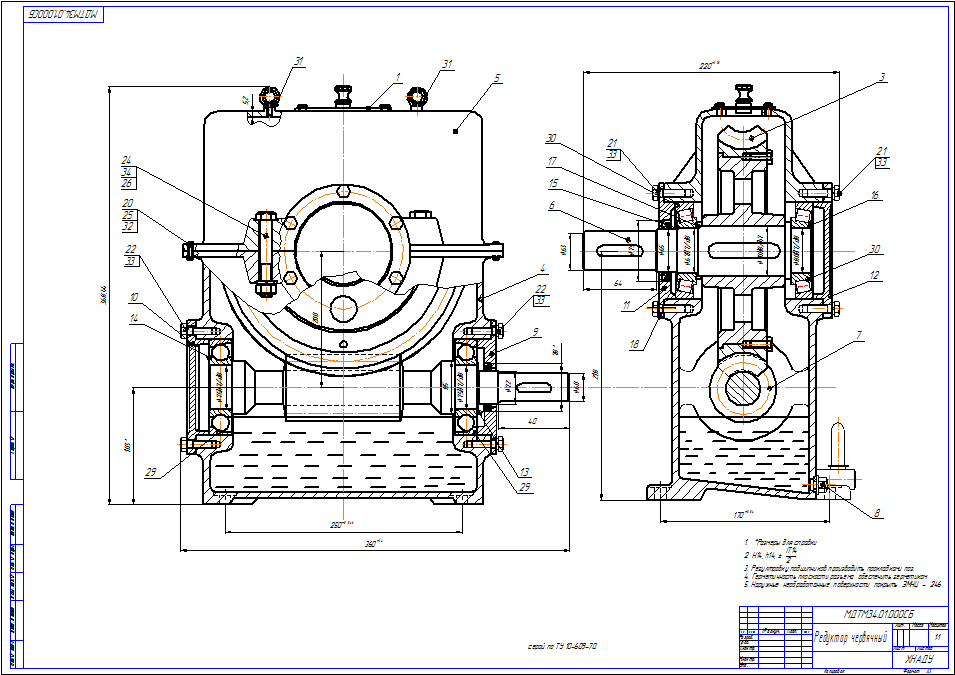The width and height of the screenshot is (955, 675).
Task: Click part callout number 16
Action: [x=875, y=195]
